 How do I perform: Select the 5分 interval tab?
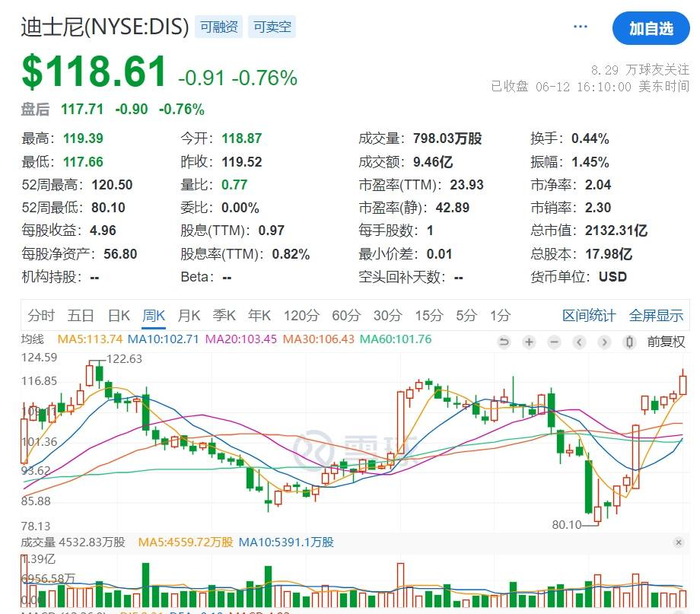coord(466,315)
